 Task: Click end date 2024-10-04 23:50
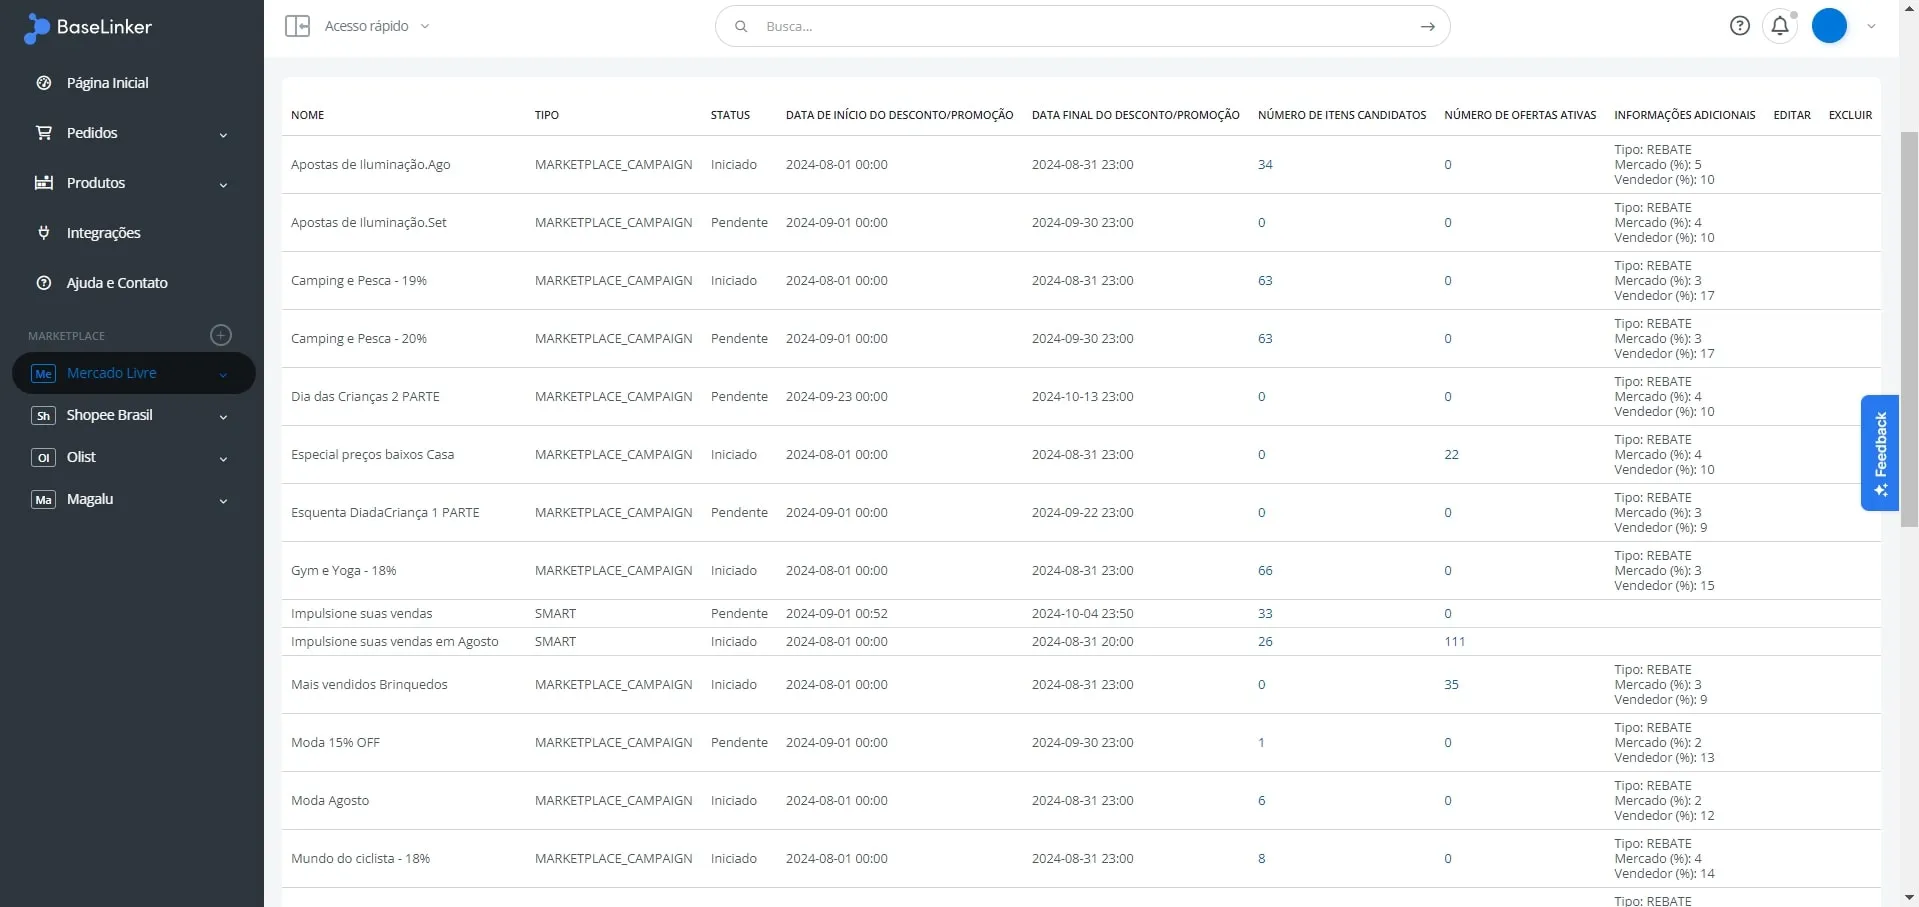(x=1082, y=614)
